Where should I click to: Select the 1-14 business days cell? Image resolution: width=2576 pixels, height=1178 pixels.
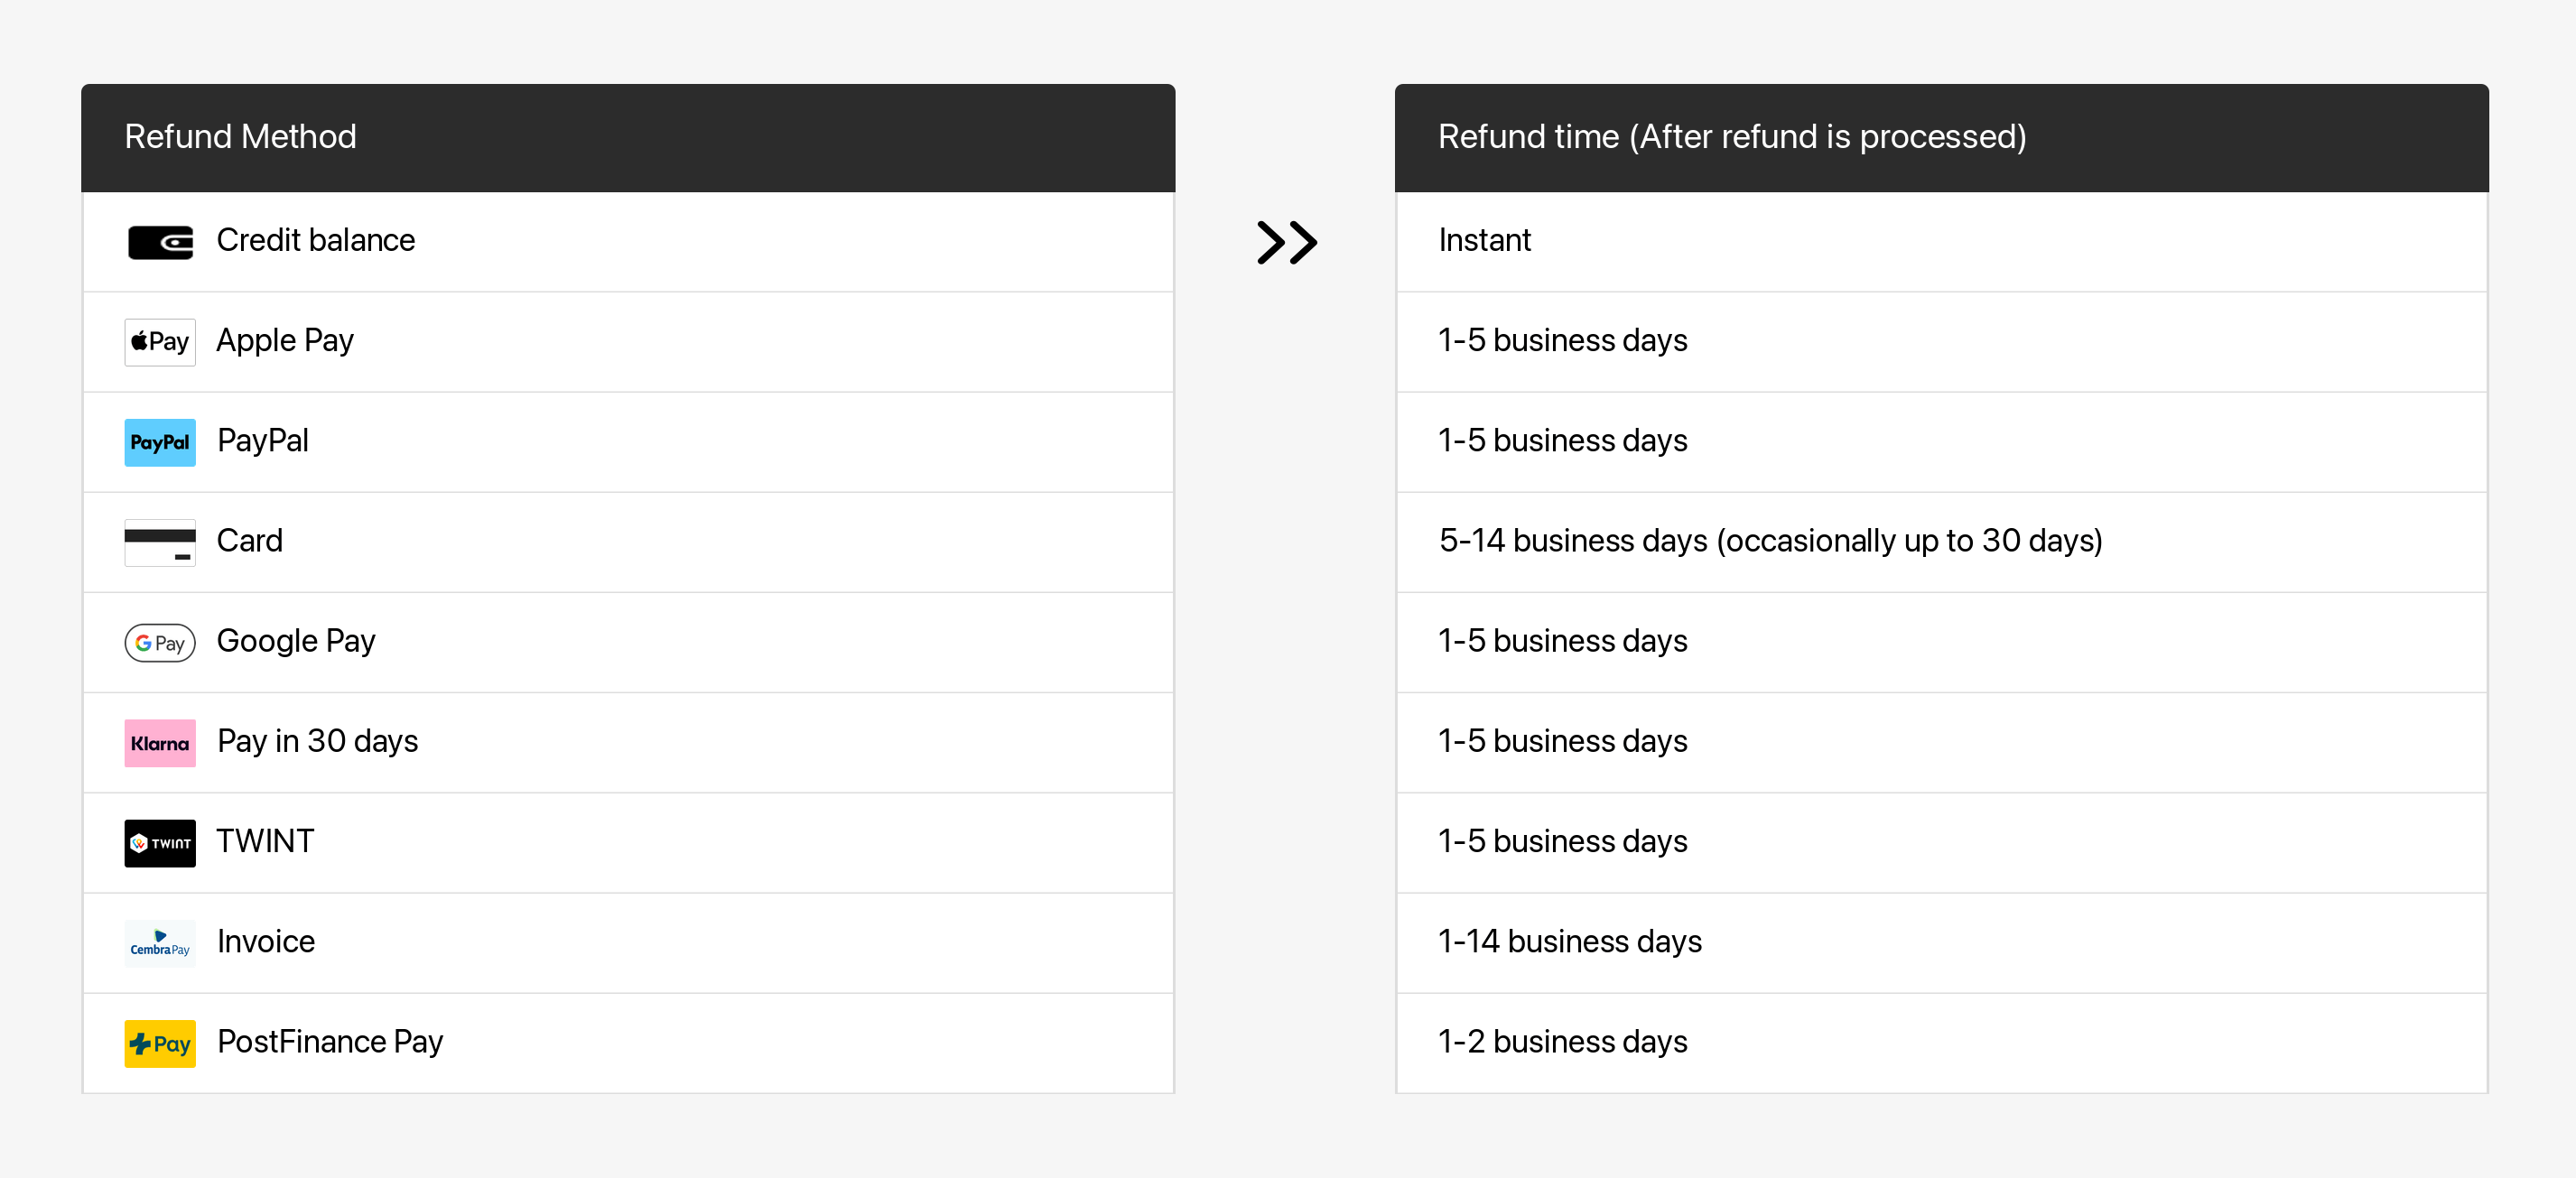coord(1941,942)
